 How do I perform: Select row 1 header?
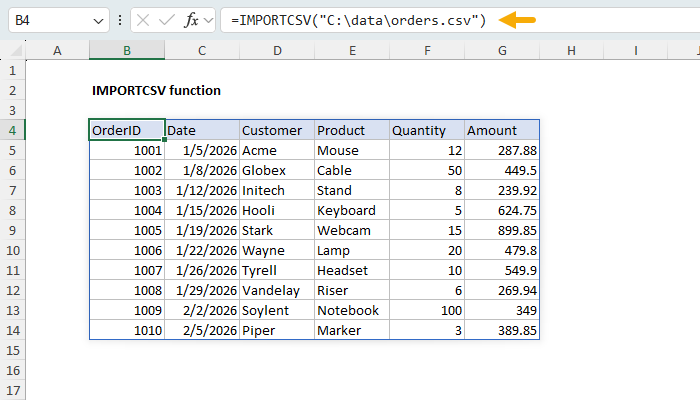tap(12, 71)
